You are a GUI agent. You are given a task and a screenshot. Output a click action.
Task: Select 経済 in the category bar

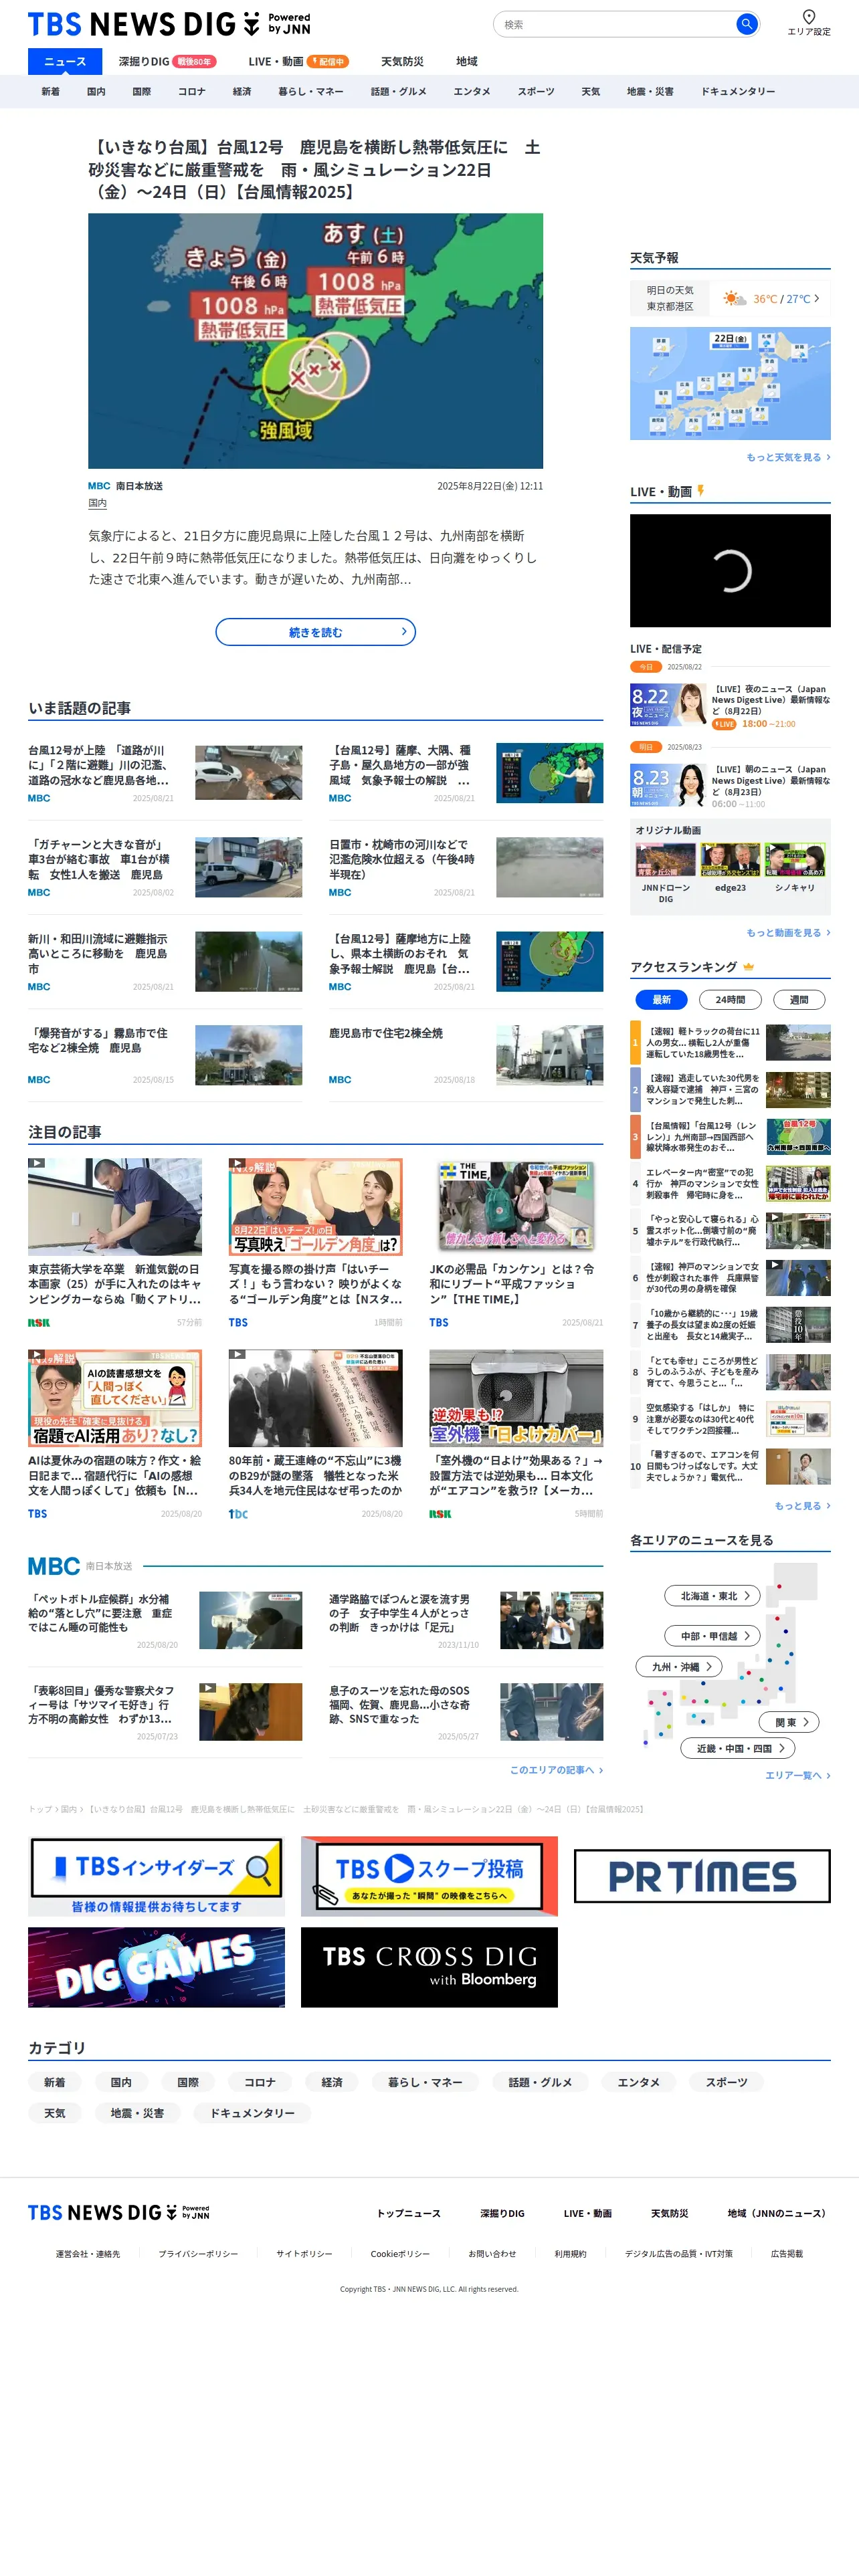click(242, 91)
